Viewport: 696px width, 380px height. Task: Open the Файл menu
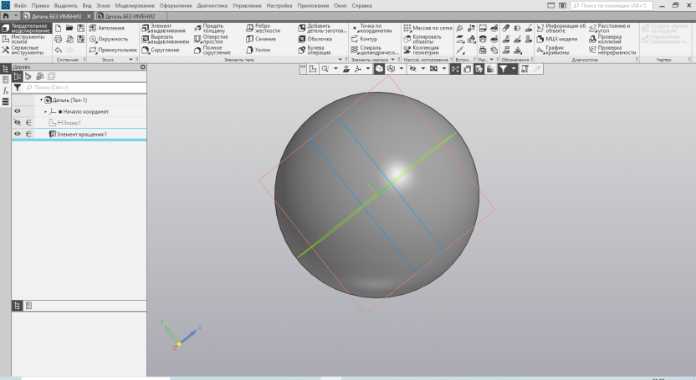tap(20, 6)
